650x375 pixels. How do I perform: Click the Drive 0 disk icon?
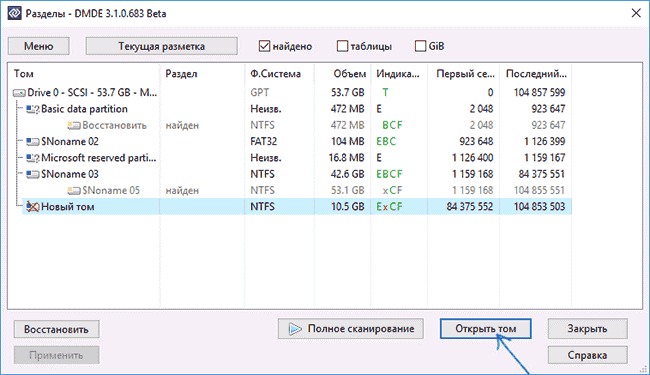(x=19, y=93)
